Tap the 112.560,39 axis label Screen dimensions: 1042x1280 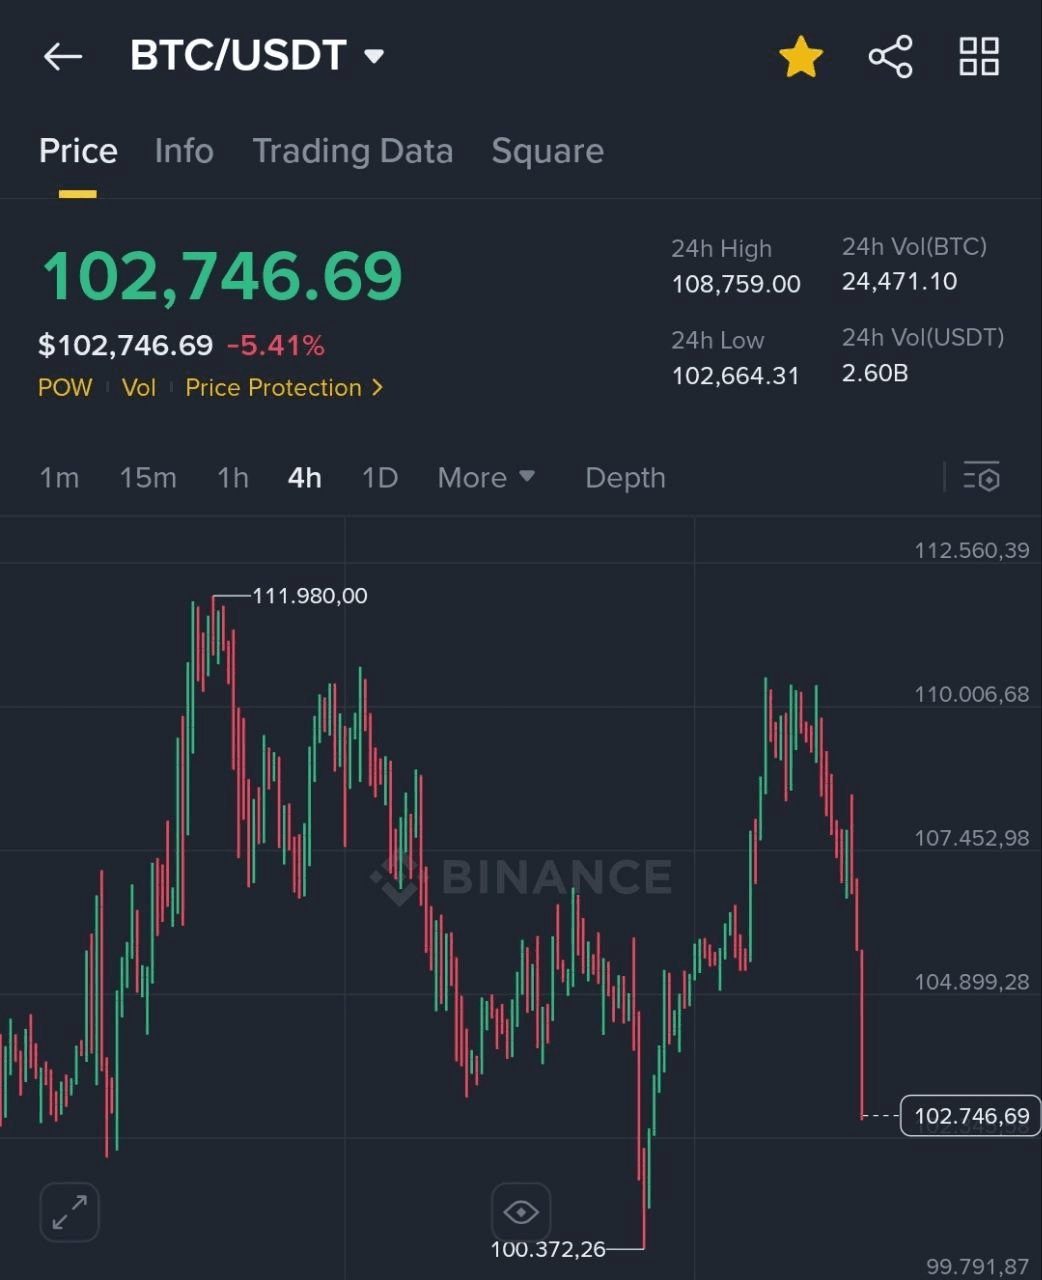972,551
